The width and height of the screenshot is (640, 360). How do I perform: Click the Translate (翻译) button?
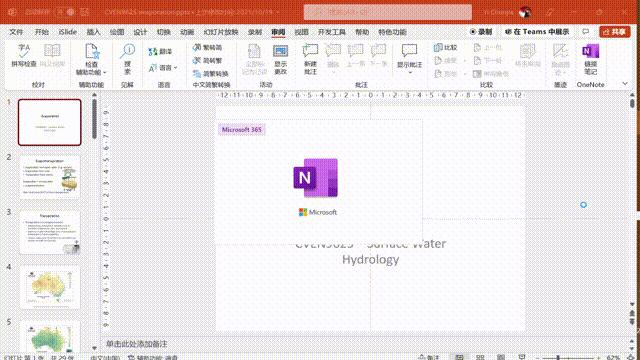pos(160,52)
